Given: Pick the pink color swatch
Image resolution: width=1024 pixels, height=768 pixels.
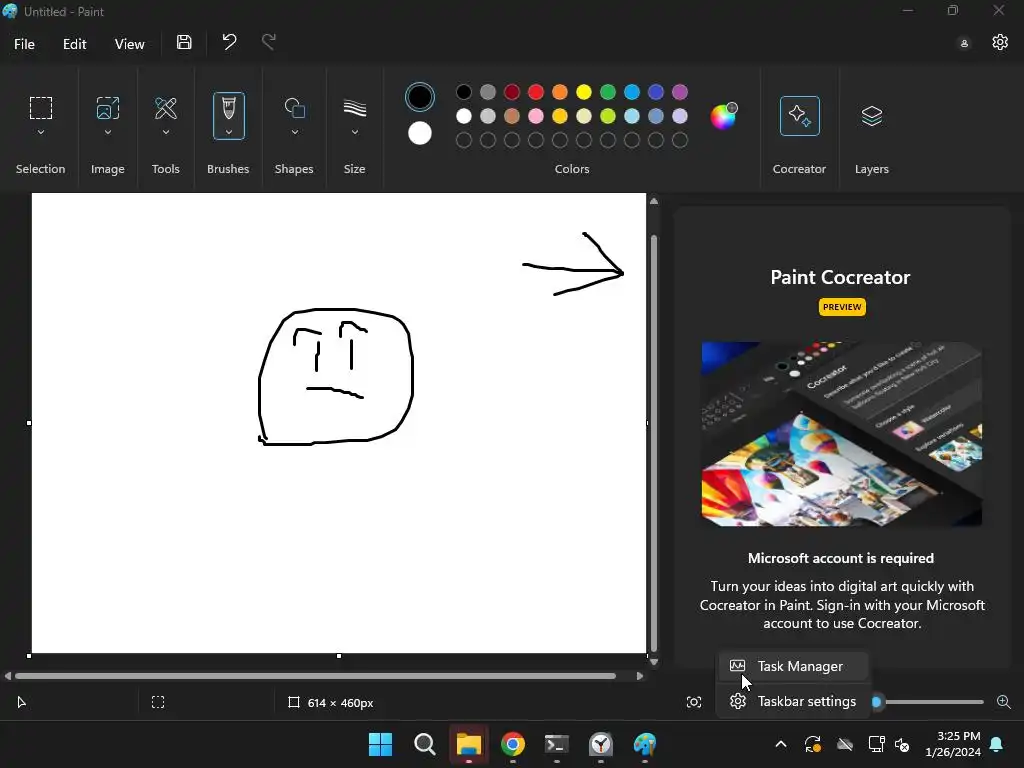Looking at the screenshot, I should pyautogui.click(x=536, y=116).
